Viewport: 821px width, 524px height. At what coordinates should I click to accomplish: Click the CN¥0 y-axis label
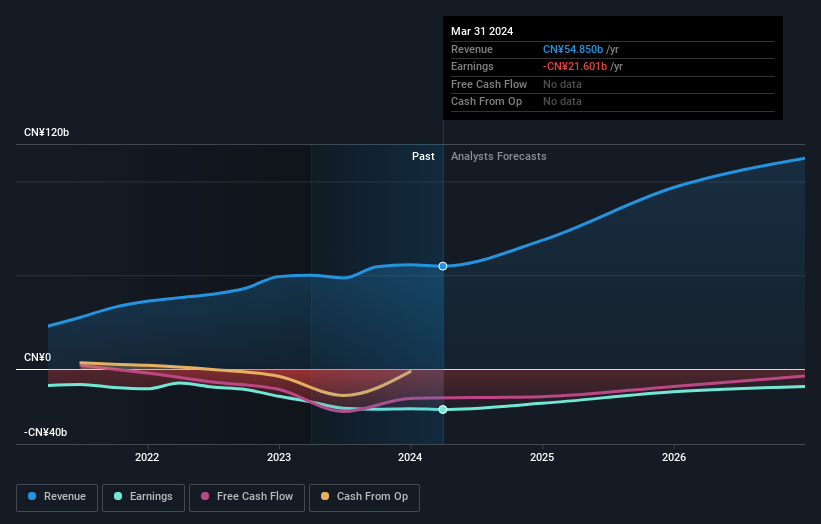[38, 358]
